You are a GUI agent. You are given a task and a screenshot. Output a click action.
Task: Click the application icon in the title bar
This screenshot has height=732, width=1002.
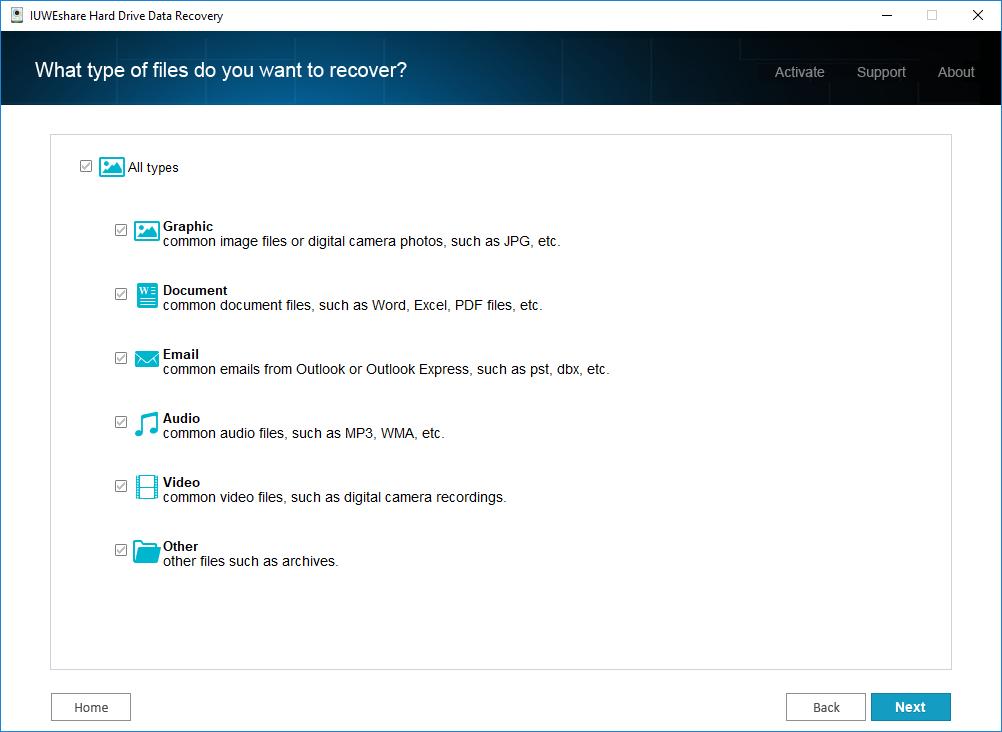(14, 15)
